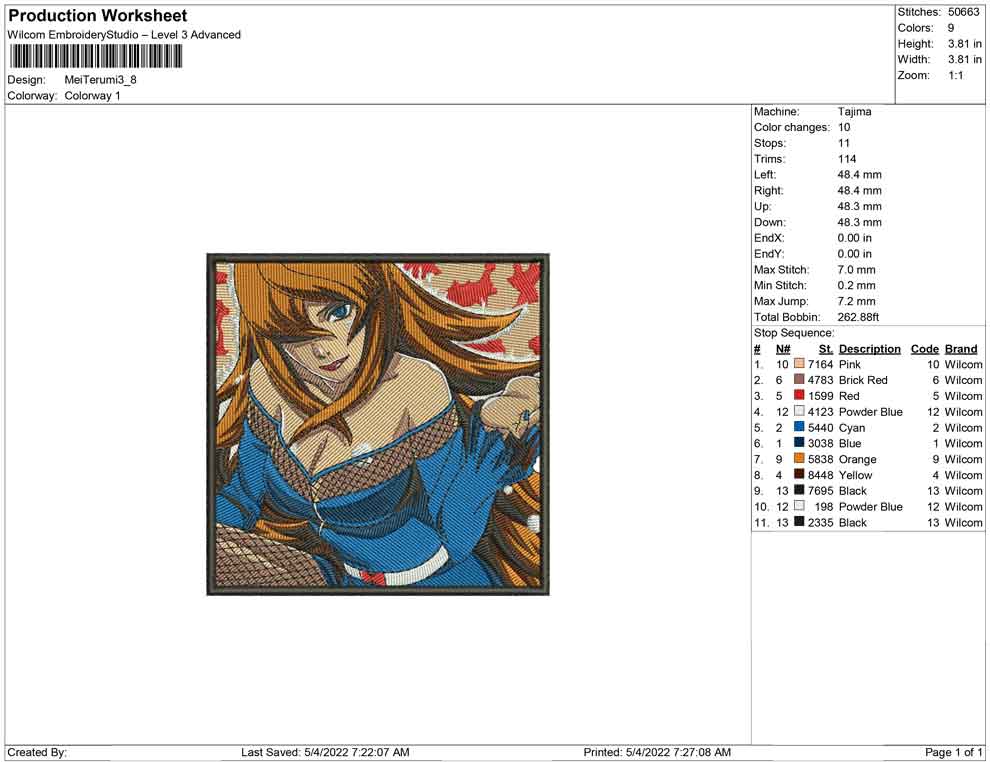The image size is (990, 762).
Task: Click the barcode under the worksheet title
Action: (x=95, y=57)
